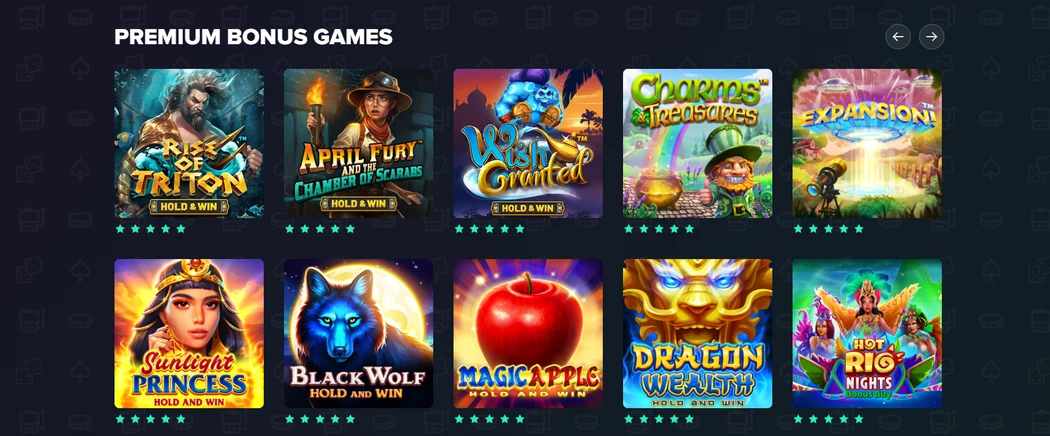Viewport: 1050px width, 436px height.
Task: Click the first star under April Fury
Action: pyautogui.click(x=289, y=229)
